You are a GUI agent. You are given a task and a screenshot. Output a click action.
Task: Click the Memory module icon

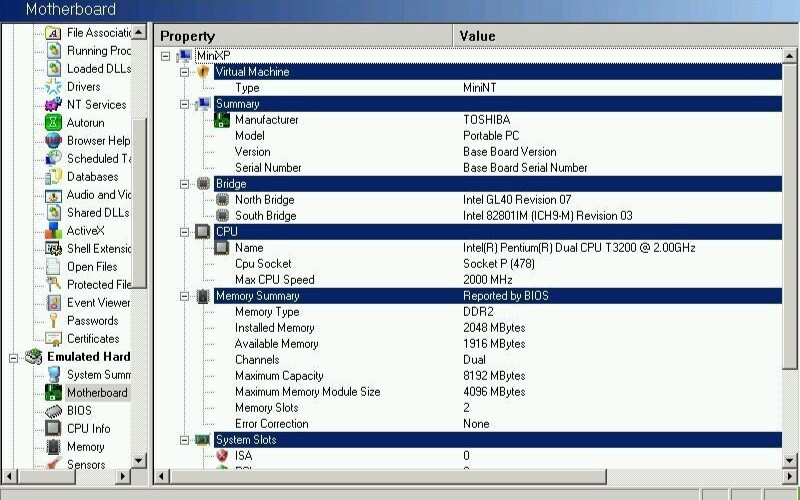point(53,447)
